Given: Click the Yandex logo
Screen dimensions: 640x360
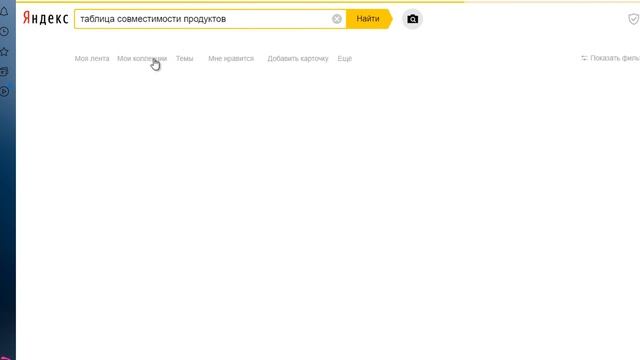Looking at the screenshot, I should (45, 18).
